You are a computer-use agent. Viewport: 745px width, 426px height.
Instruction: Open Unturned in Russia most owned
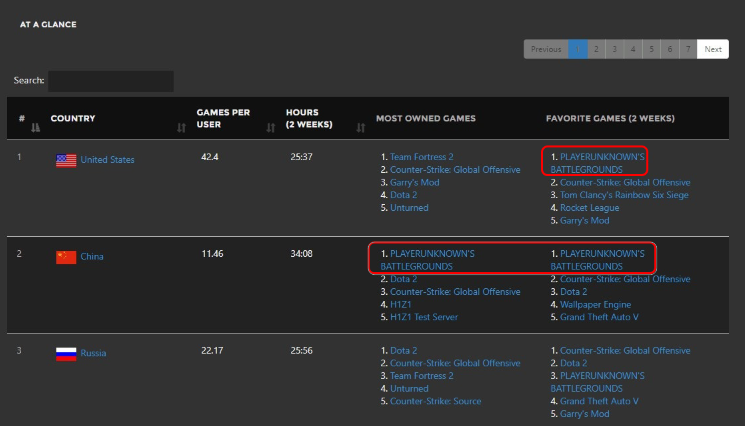coord(409,388)
